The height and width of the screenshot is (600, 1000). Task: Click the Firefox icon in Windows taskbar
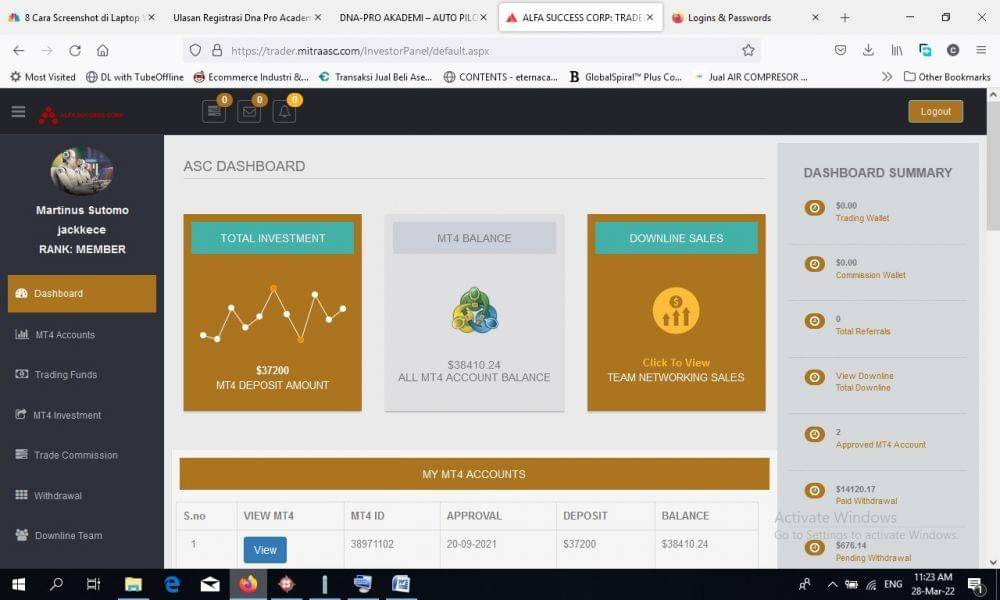point(248,584)
